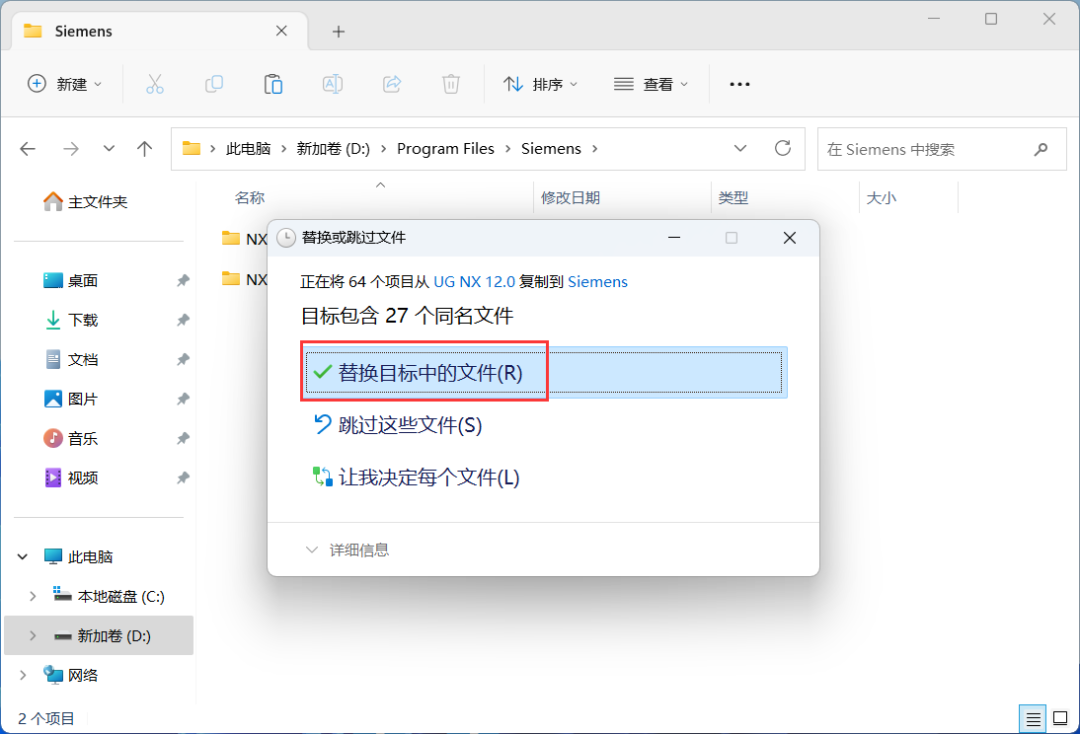Select 网络 in navigation tree
The width and height of the screenshot is (1080, 734).
pyautogui.click(x=71, y=675)
